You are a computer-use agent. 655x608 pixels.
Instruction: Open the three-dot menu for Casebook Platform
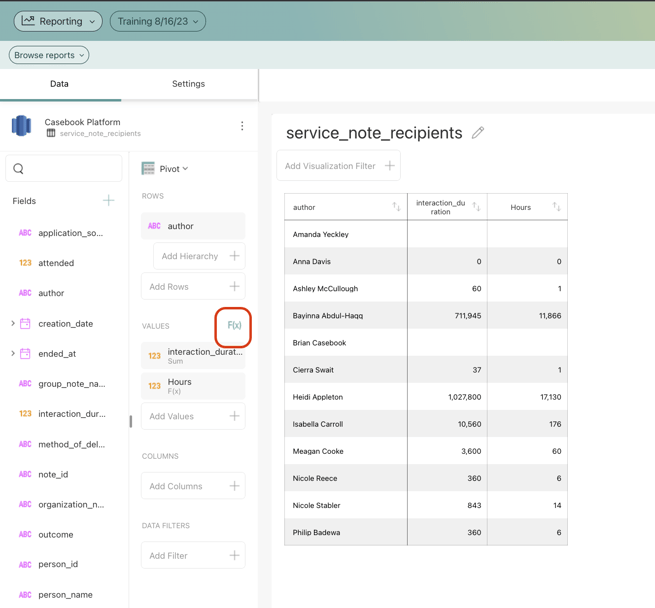pos(242,126)
